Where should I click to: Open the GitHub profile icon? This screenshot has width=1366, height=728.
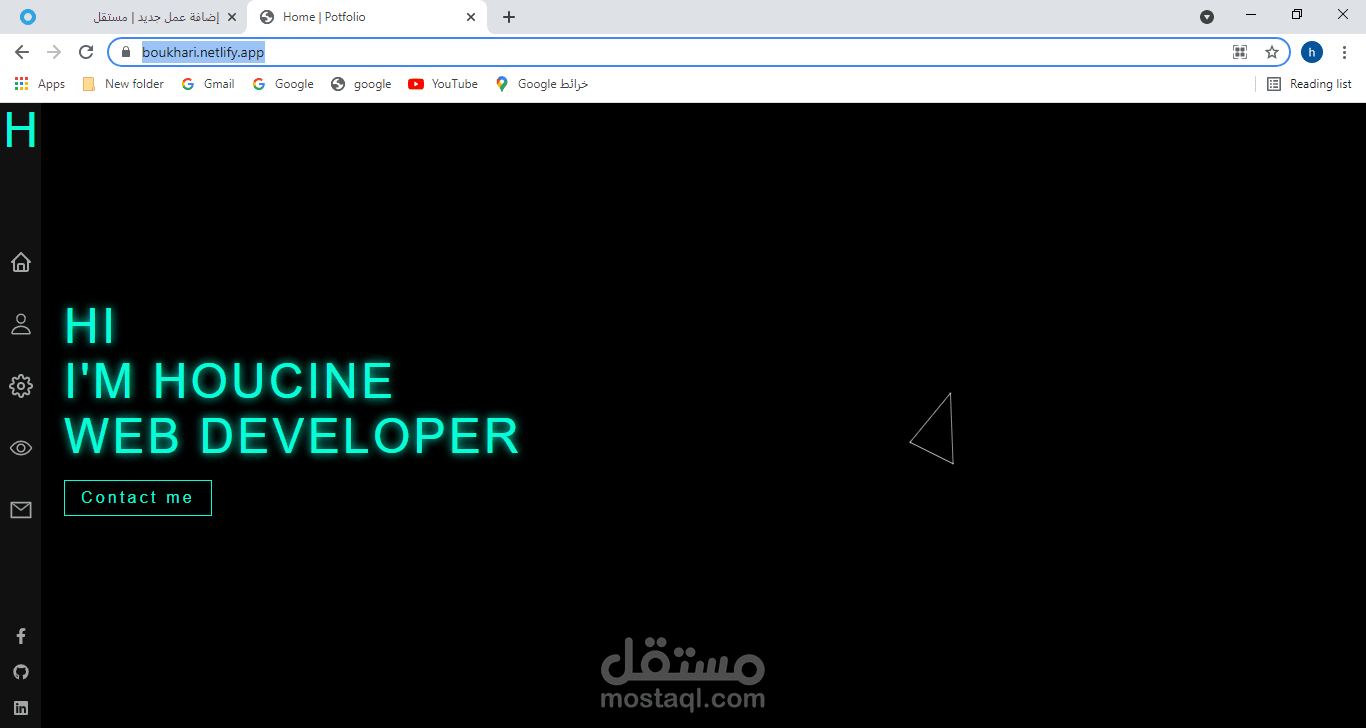(x=21, y=671)
